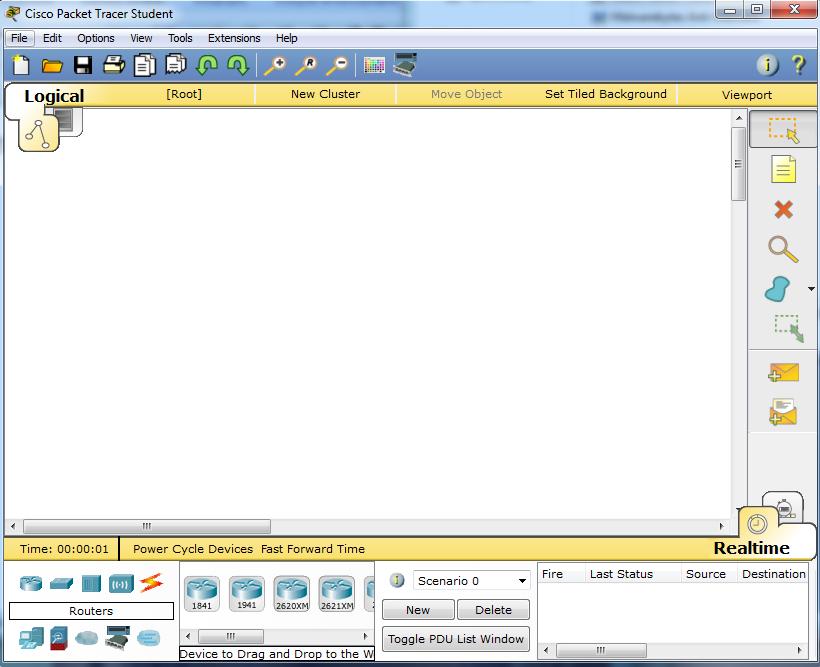
Task: Click the Viewport button
Action: (x=747, y=95)
